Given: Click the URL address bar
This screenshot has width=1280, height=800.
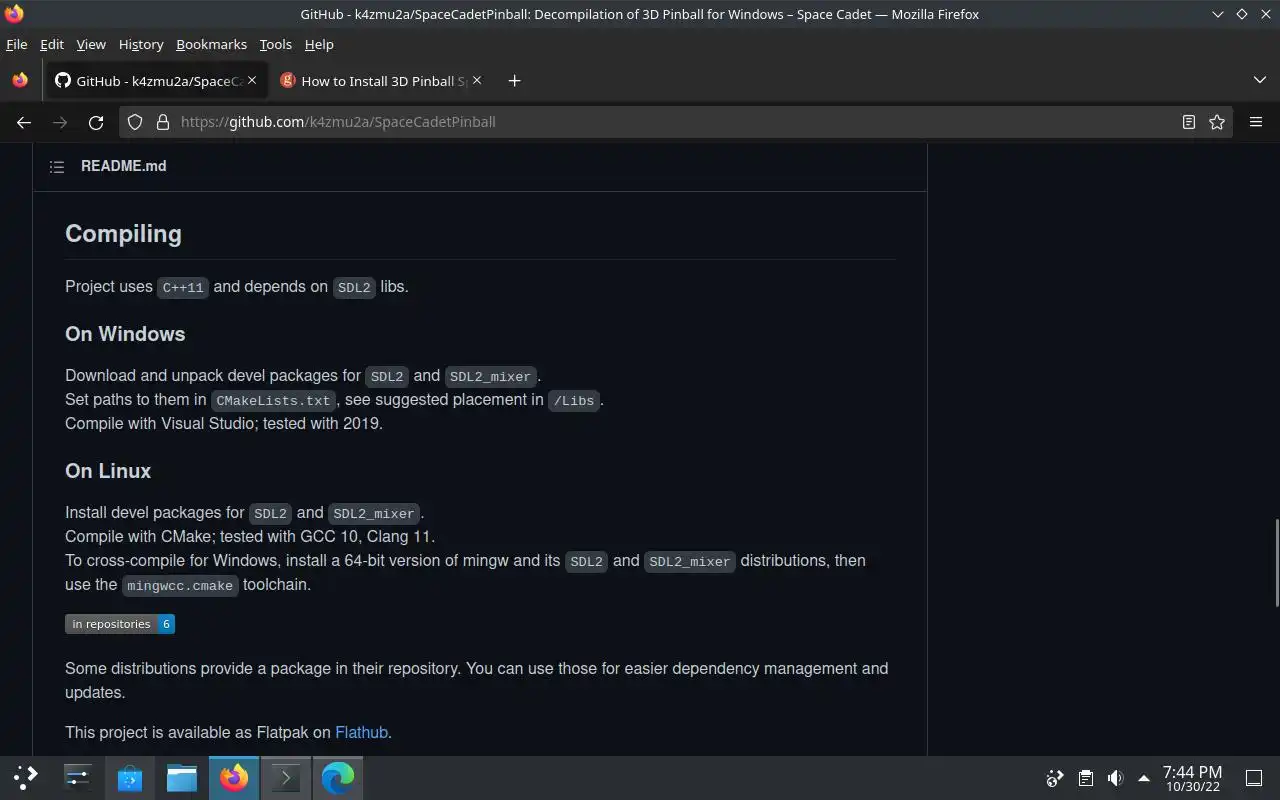Looking at the screenshot, I should click(x=676, y=122).
